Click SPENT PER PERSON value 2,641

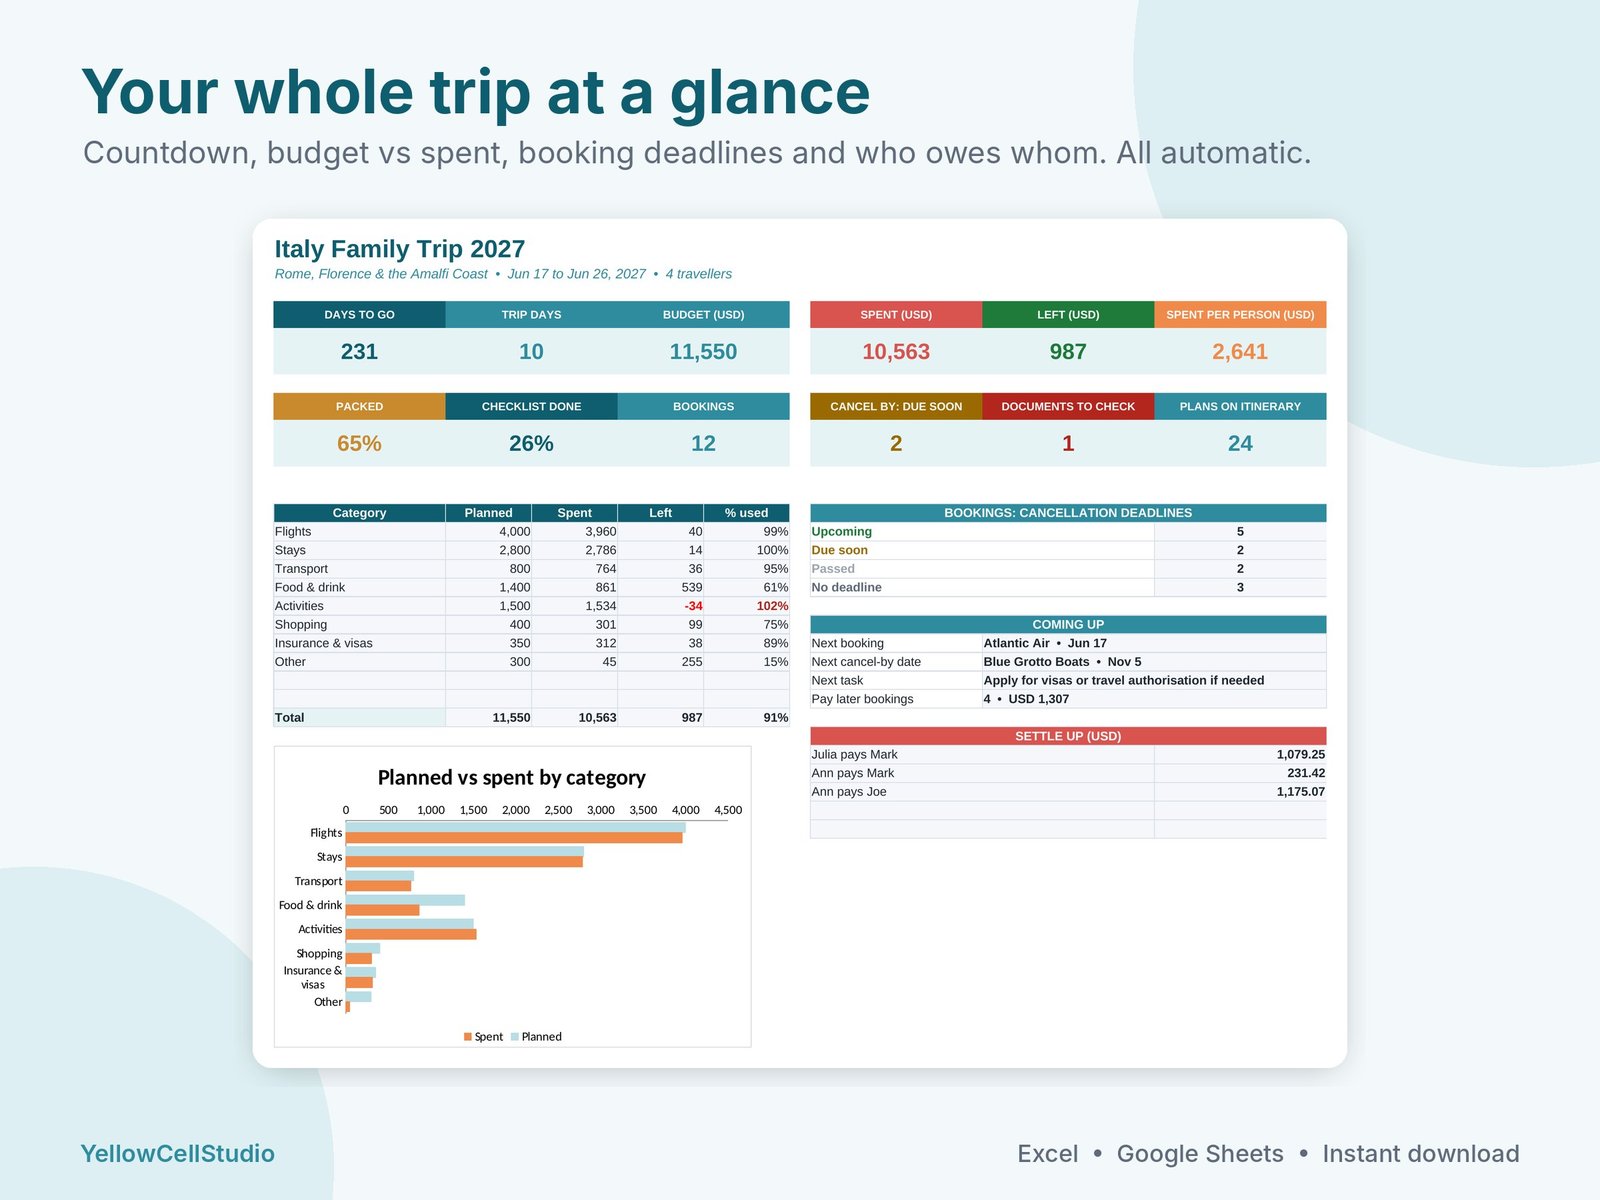coord(1240,352)
